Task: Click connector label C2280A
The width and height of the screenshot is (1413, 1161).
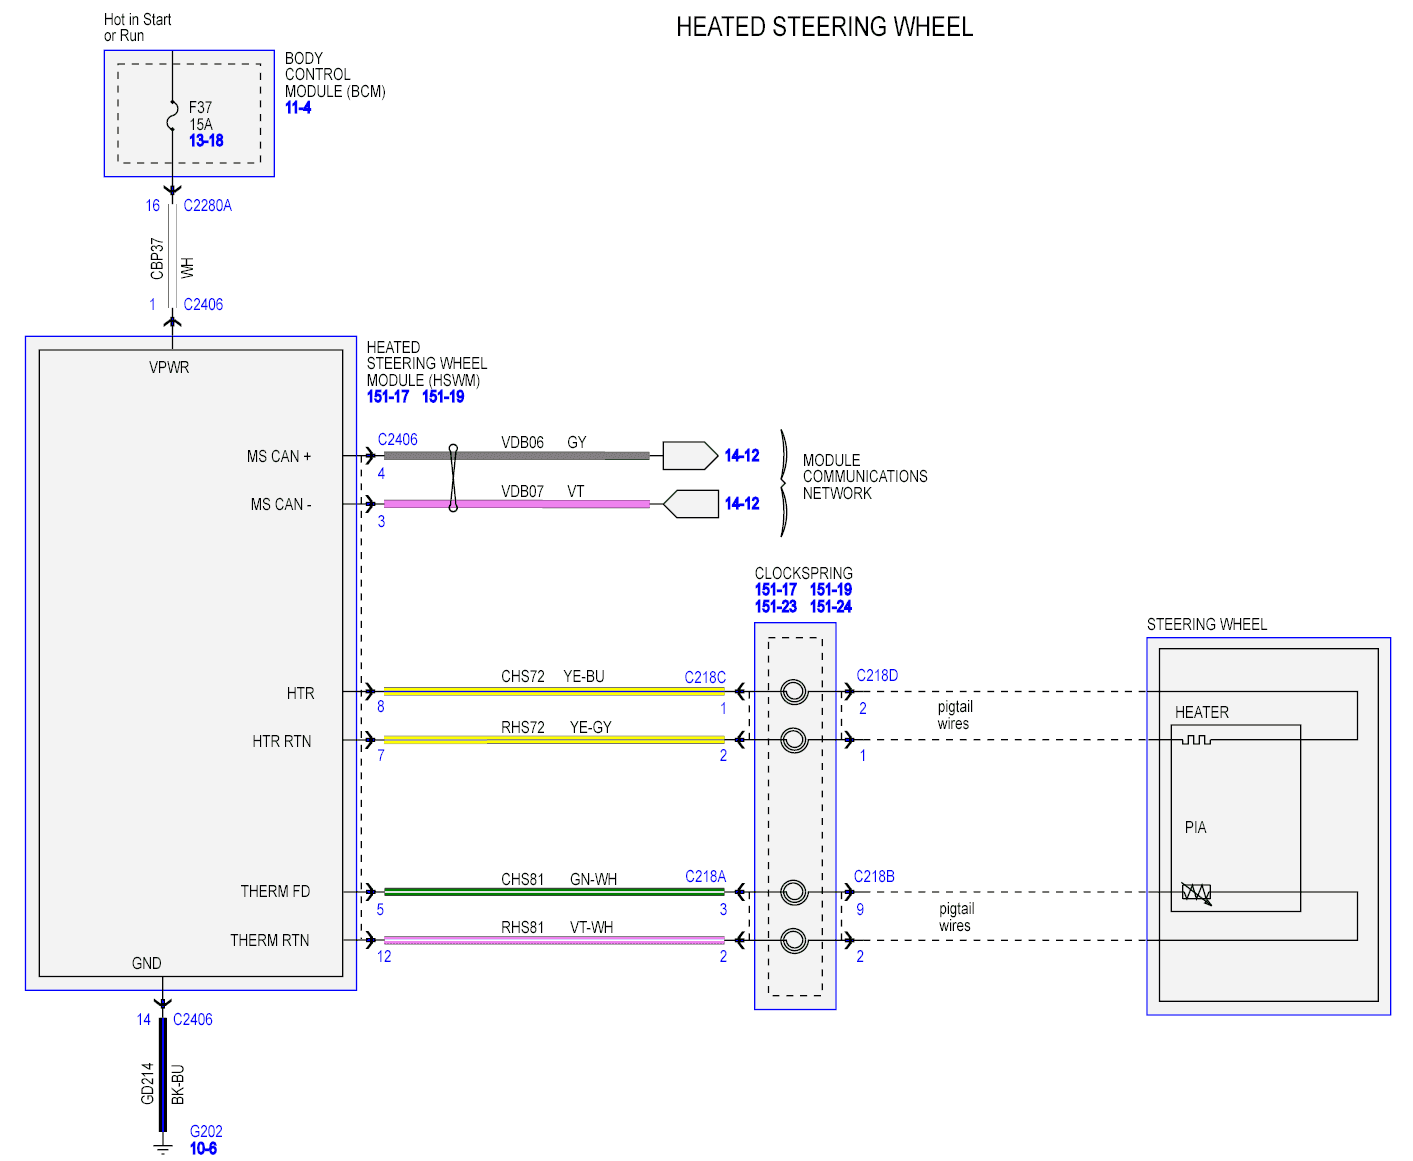Action: [x=208, y=206]
